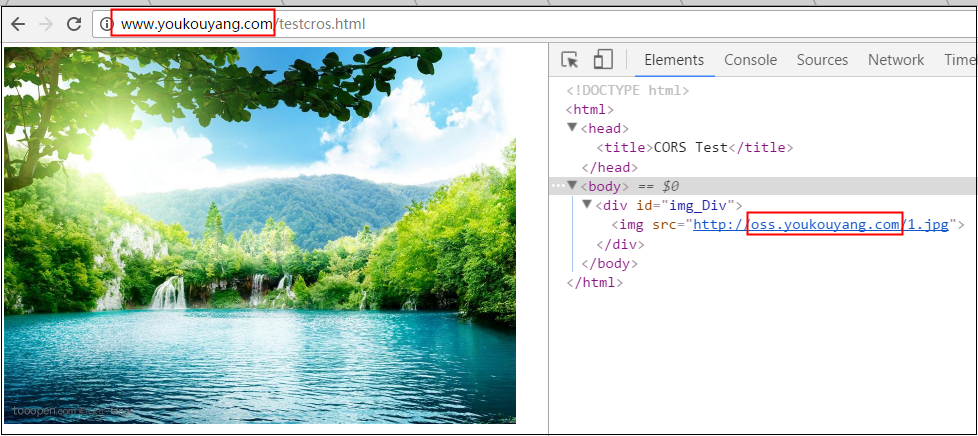This screenshot has height=436, width=978.
Task: Select the DOCTYPE html line
Action: (627, 90)
